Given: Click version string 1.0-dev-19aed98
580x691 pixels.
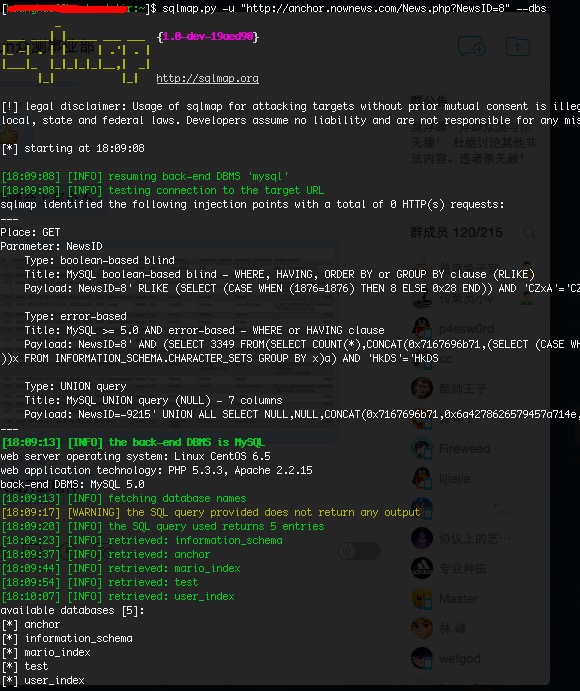Looking at the screenshot, I should [208, 36].
